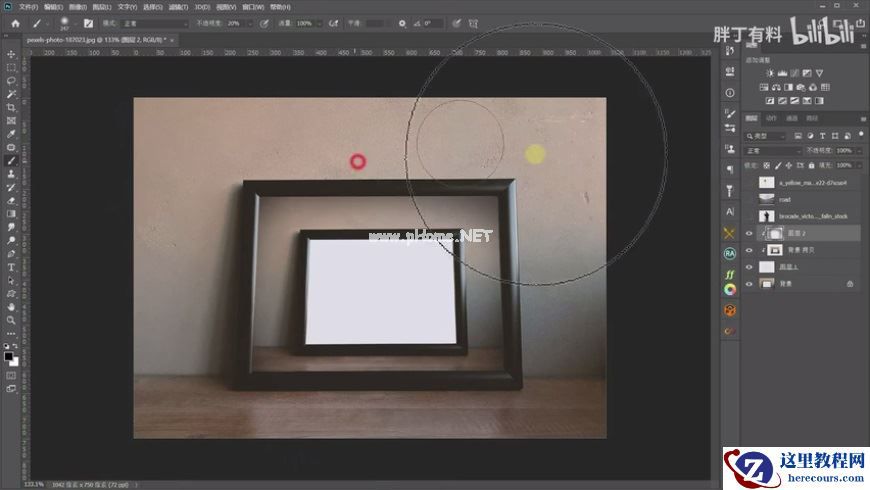Open the brush blend mode dropdown

tap(155, 22)
